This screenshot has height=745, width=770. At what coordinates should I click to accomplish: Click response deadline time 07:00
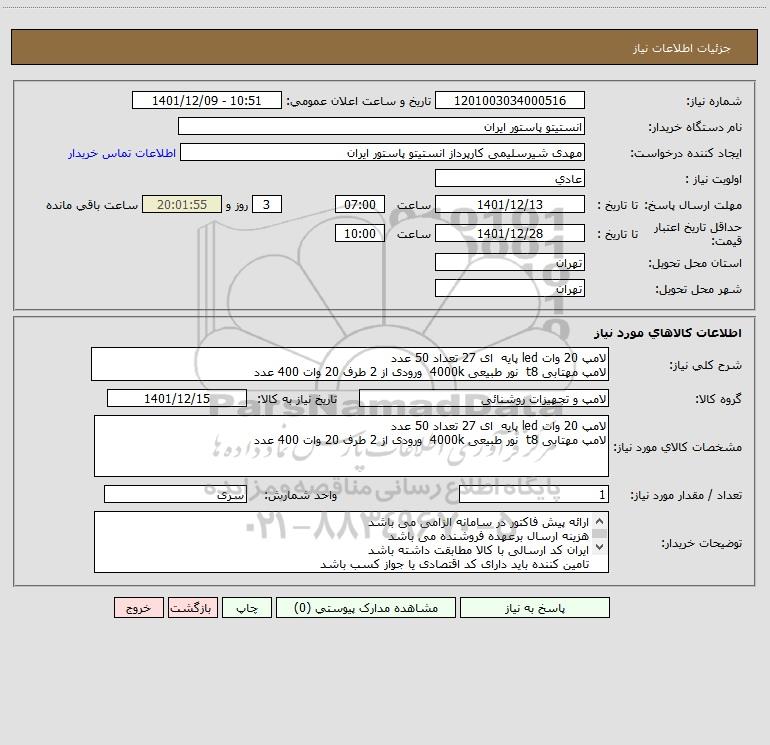point(359,204)
